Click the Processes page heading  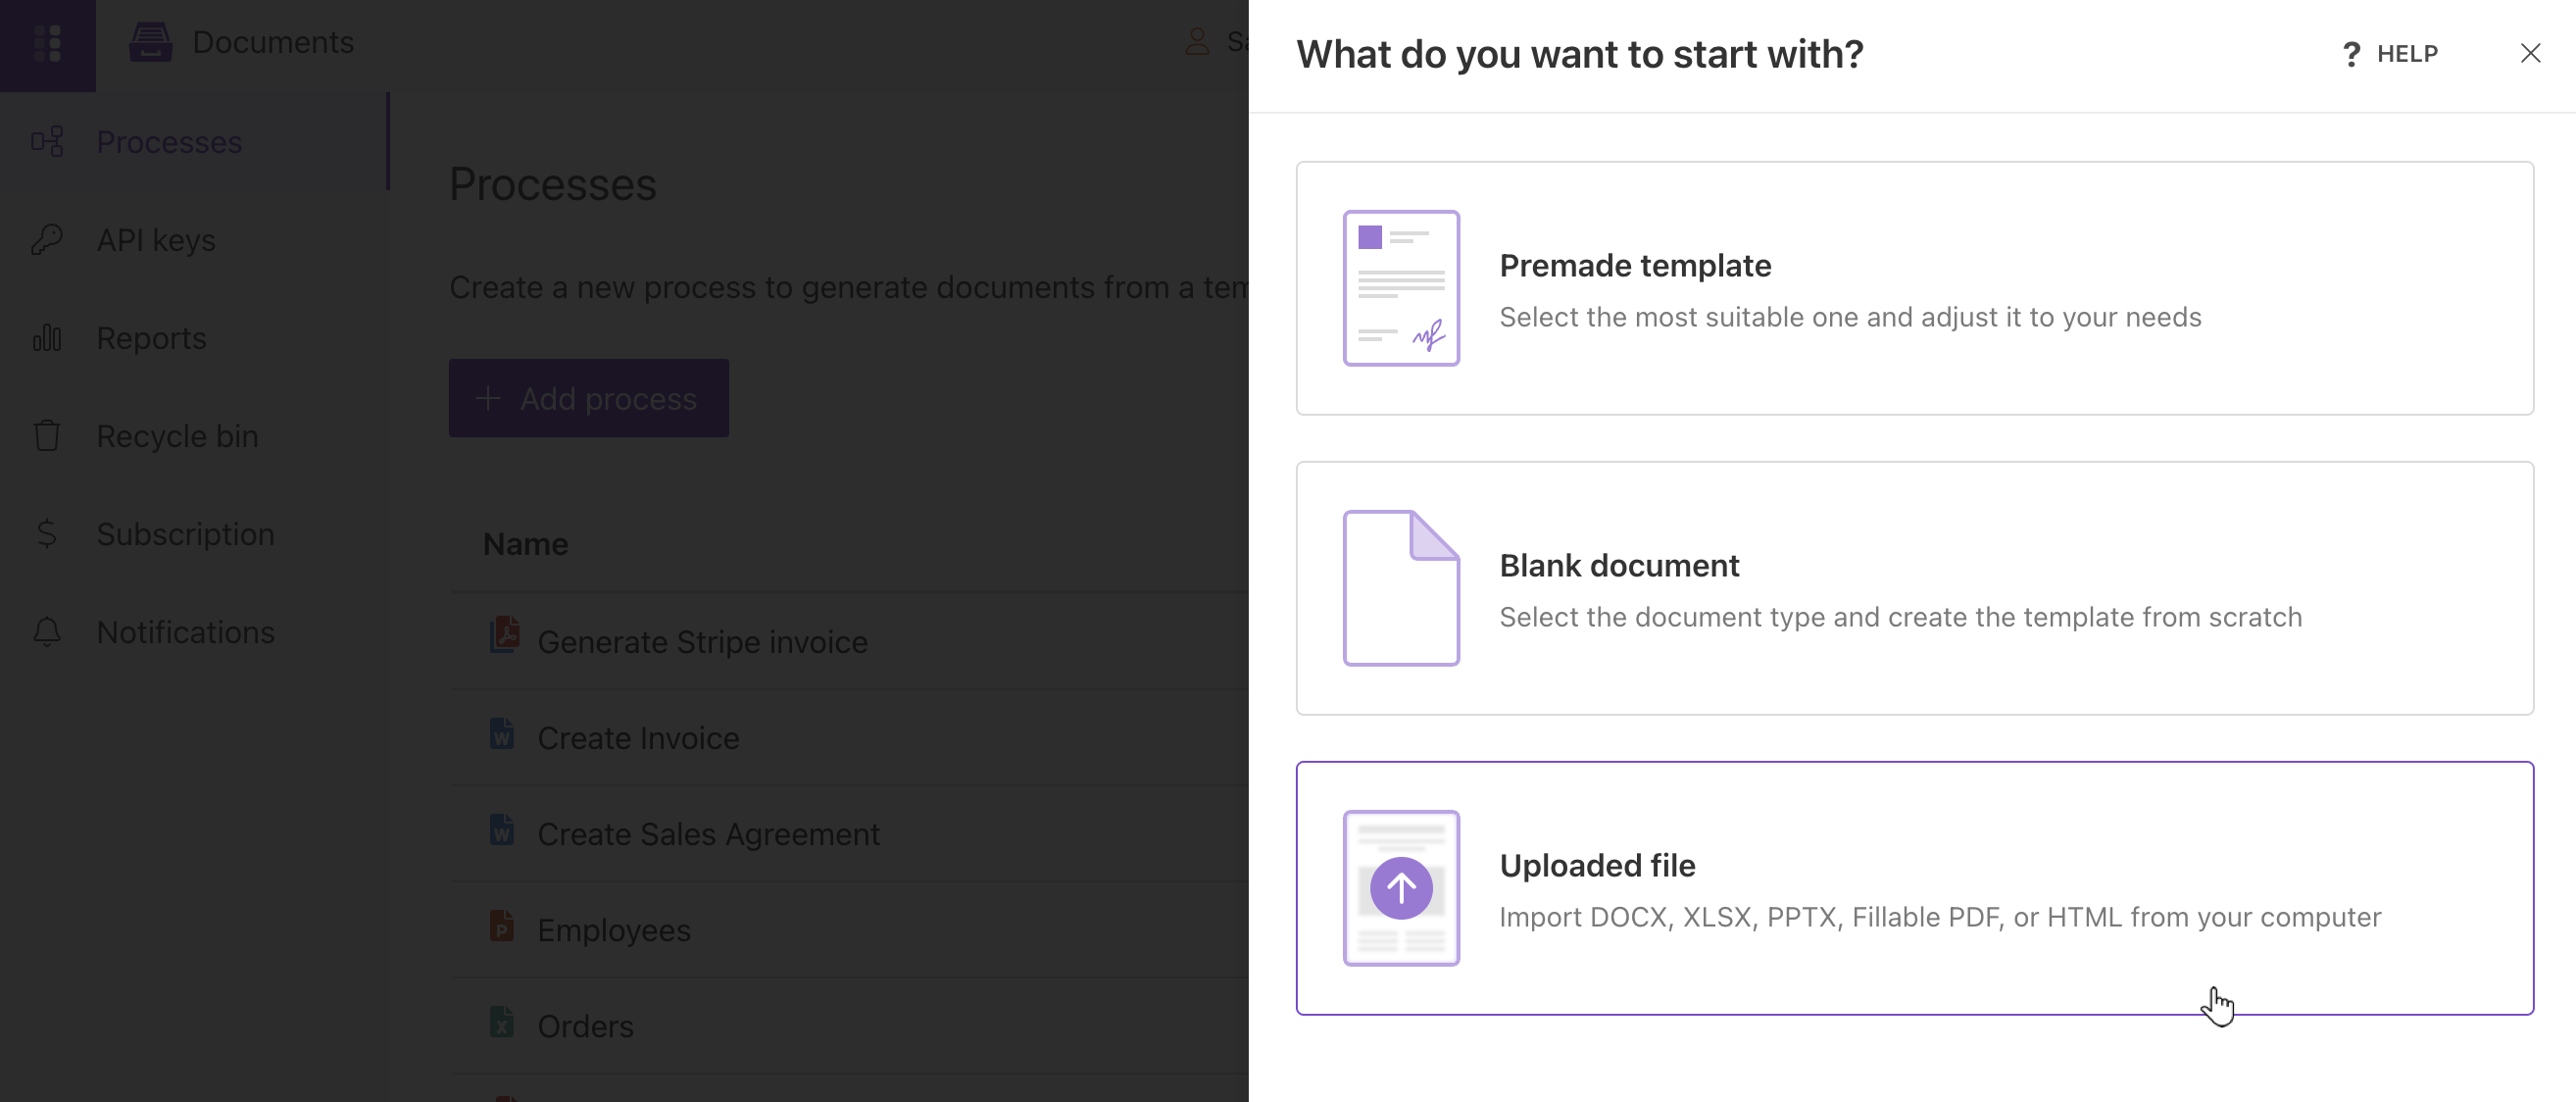point(552,184)
